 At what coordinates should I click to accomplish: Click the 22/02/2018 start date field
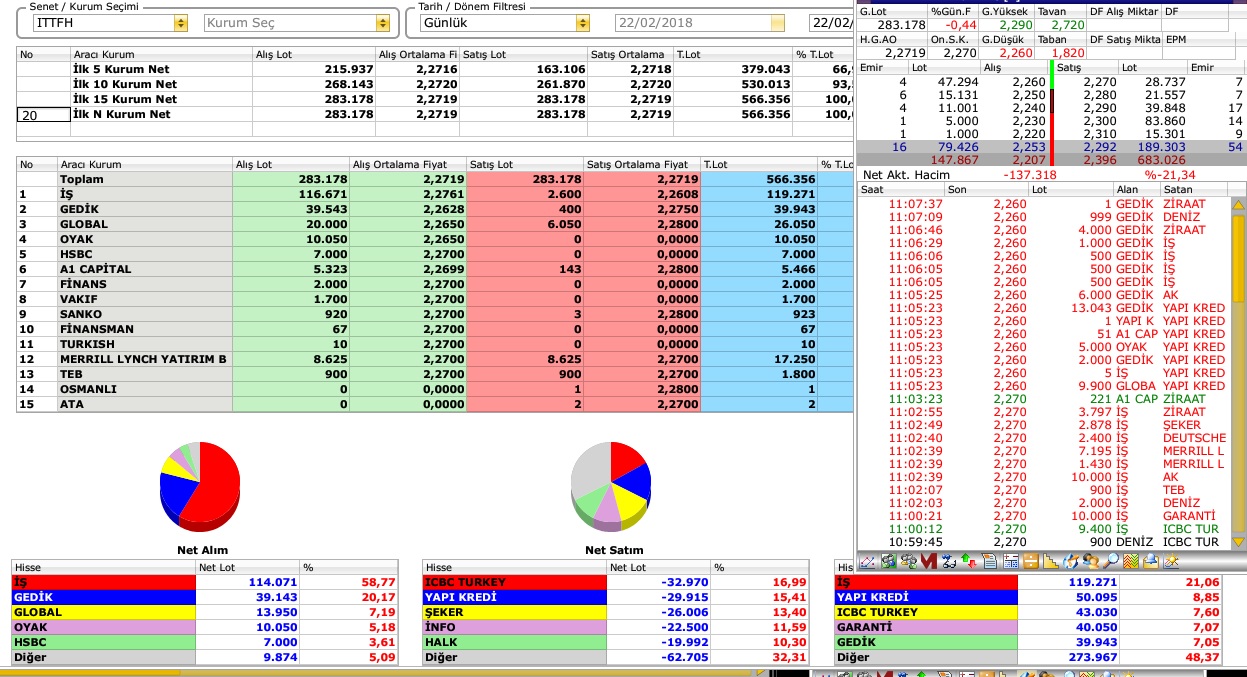[693, 22]
